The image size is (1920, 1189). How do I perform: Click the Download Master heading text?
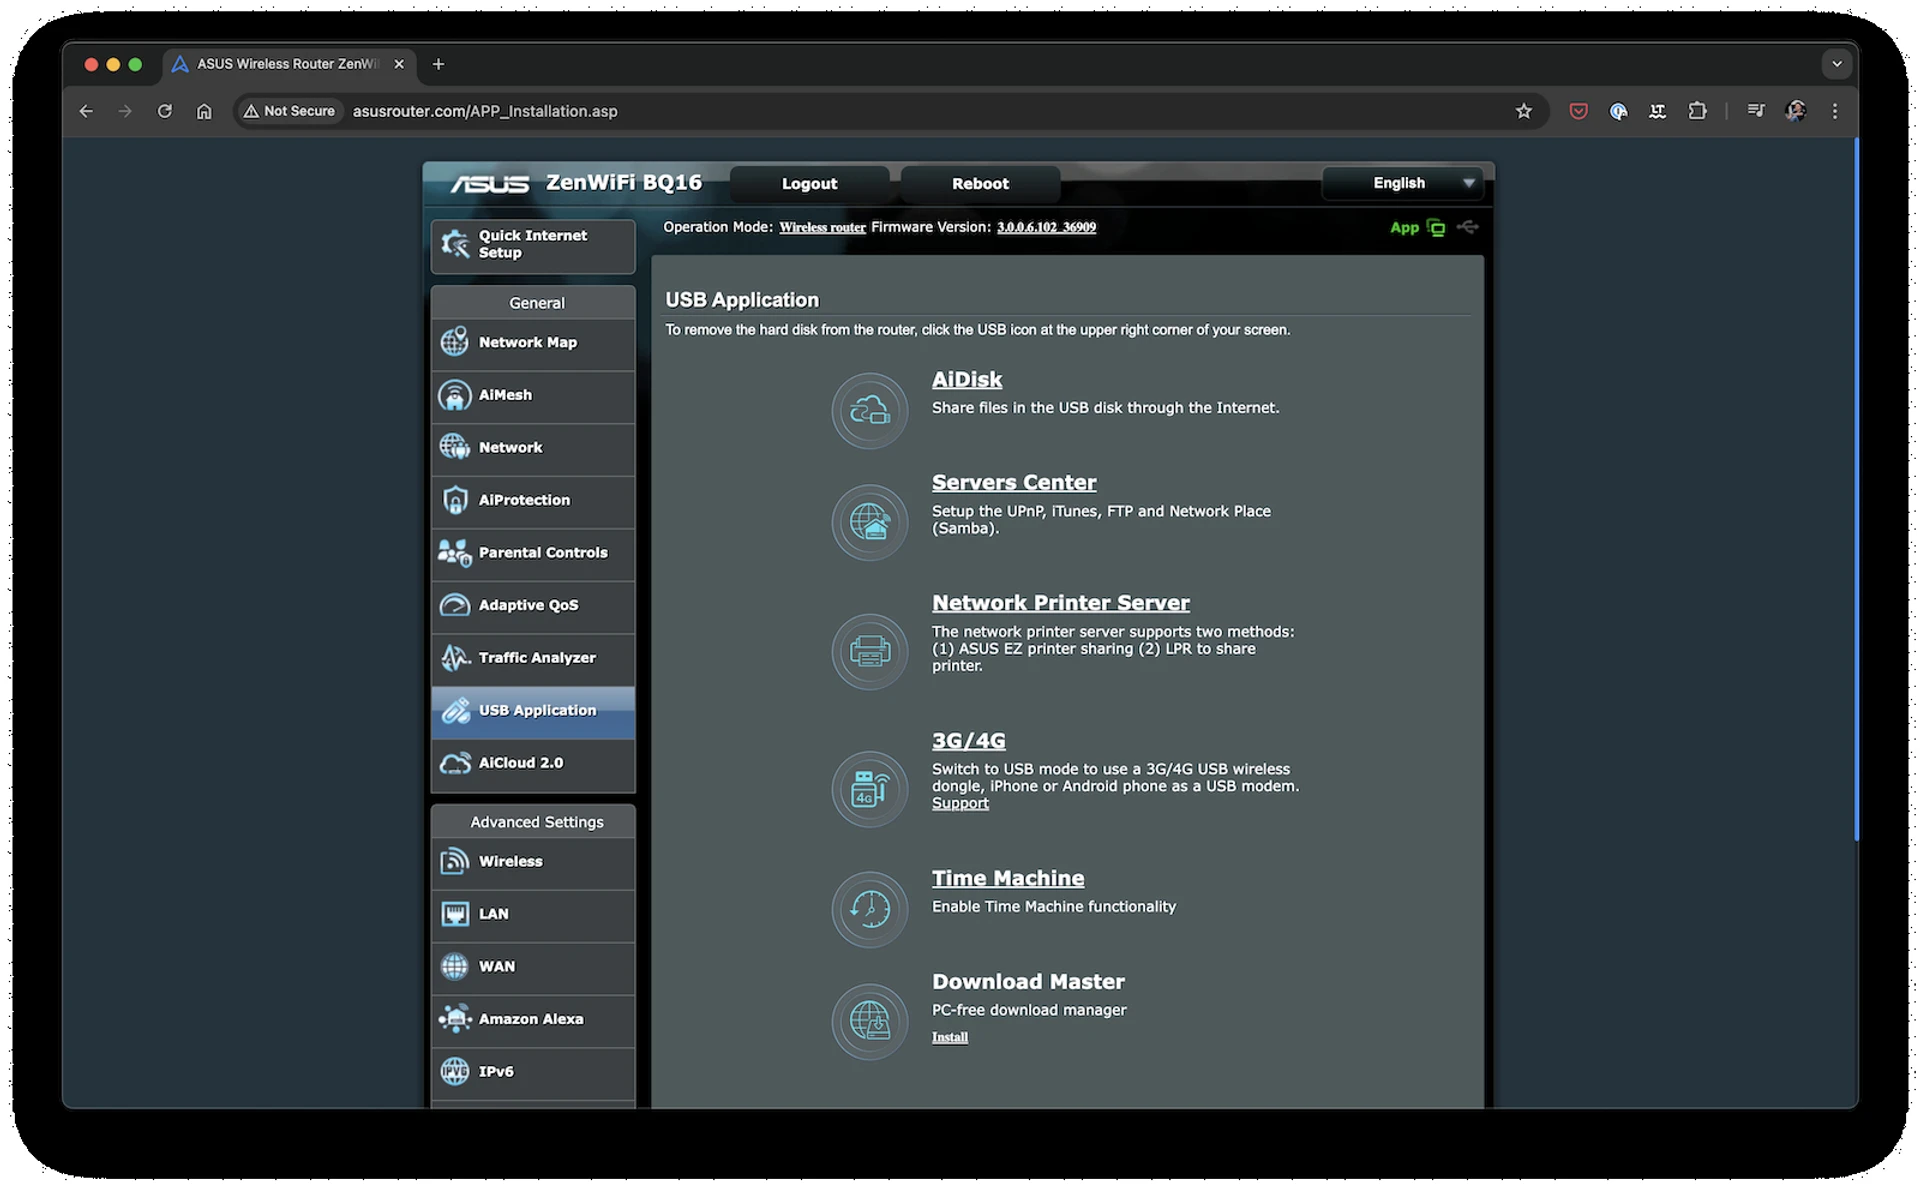[1028, 982]
